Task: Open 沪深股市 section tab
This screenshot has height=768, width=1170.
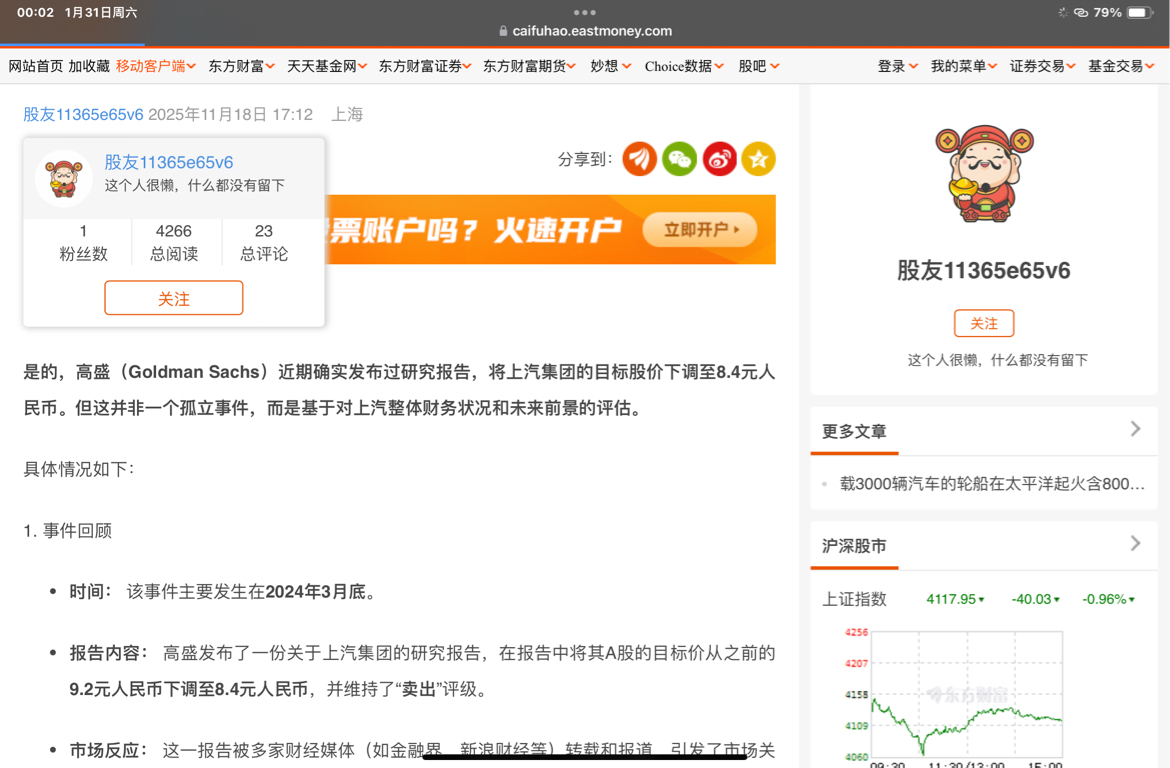Action: (854, 546)
